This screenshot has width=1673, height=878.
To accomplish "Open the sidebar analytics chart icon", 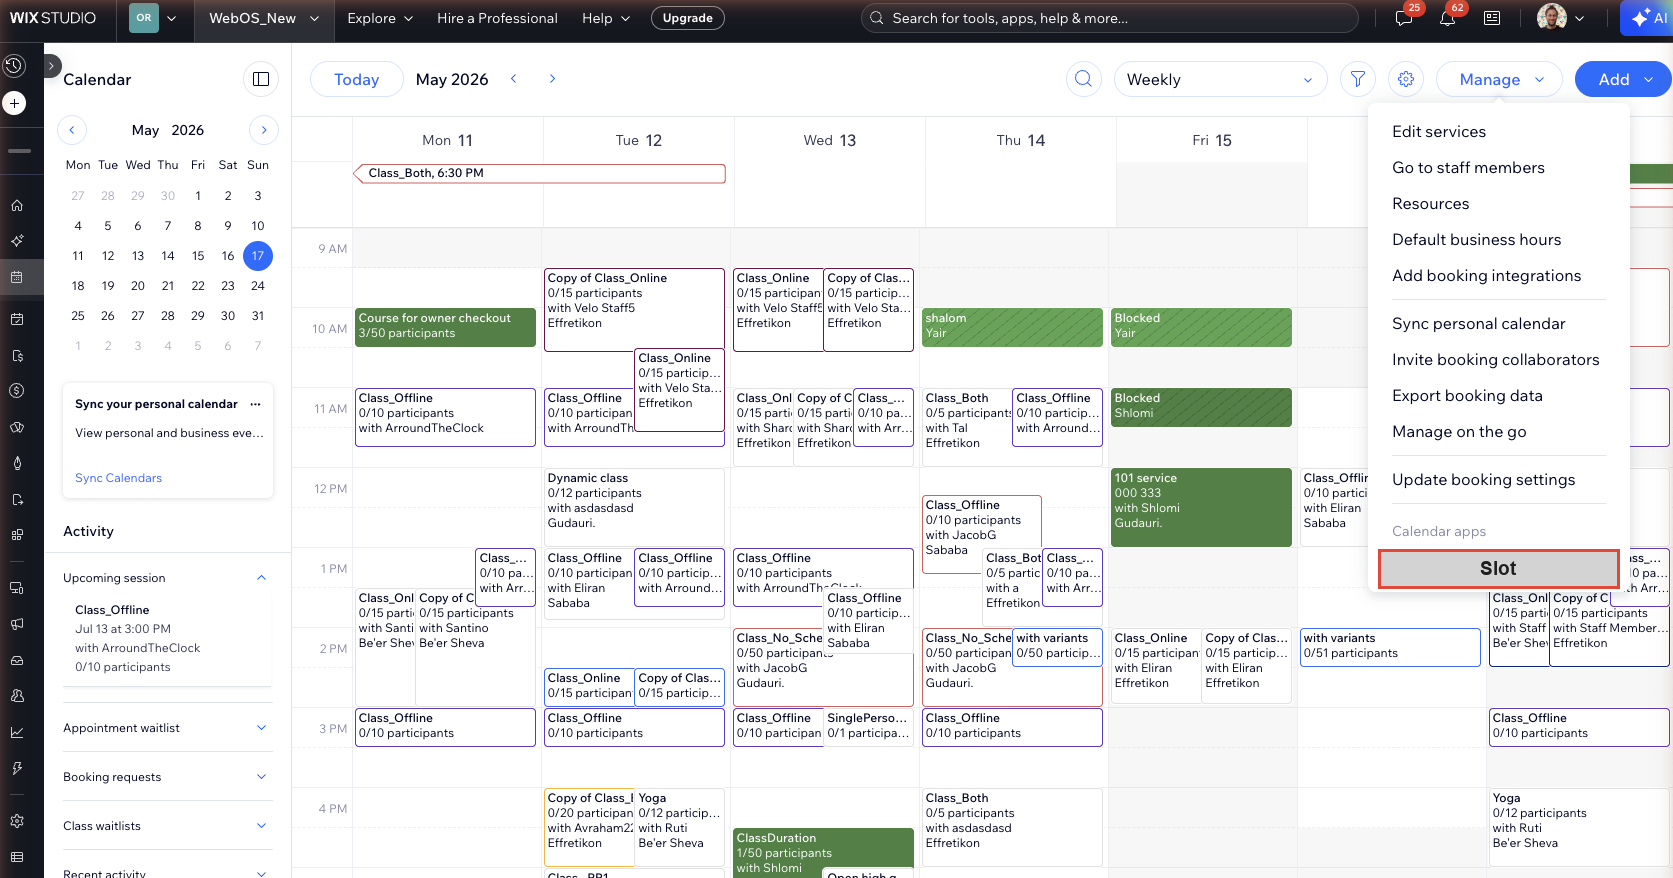I will pos(17,732).
